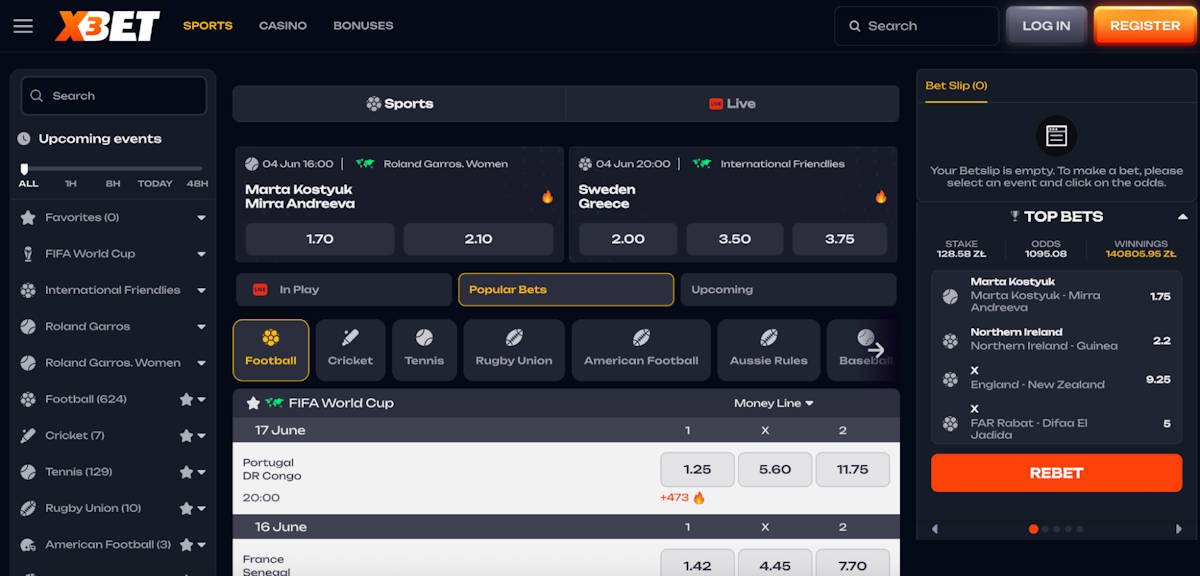Expand Roland Garros. Women in sidebar
The image size is (1200, 576).
pyautogui.click(x=201, y=363)
